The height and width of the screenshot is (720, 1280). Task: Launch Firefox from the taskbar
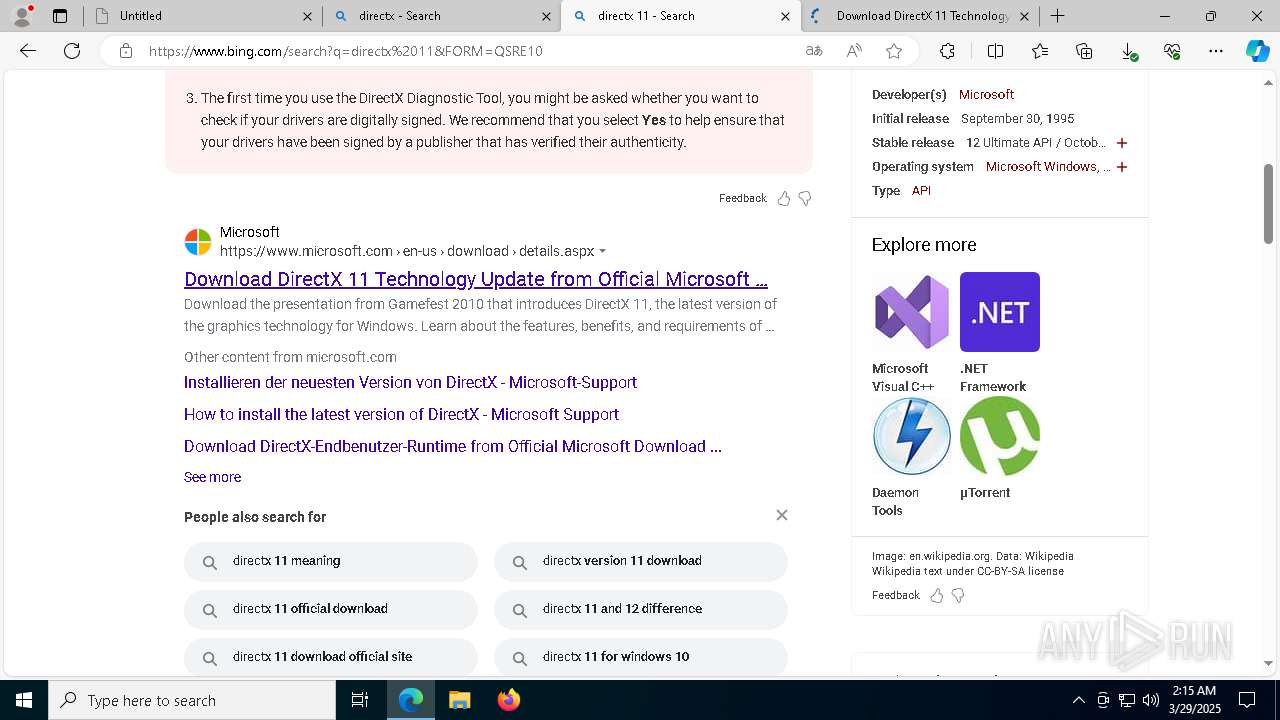point(508,700)
